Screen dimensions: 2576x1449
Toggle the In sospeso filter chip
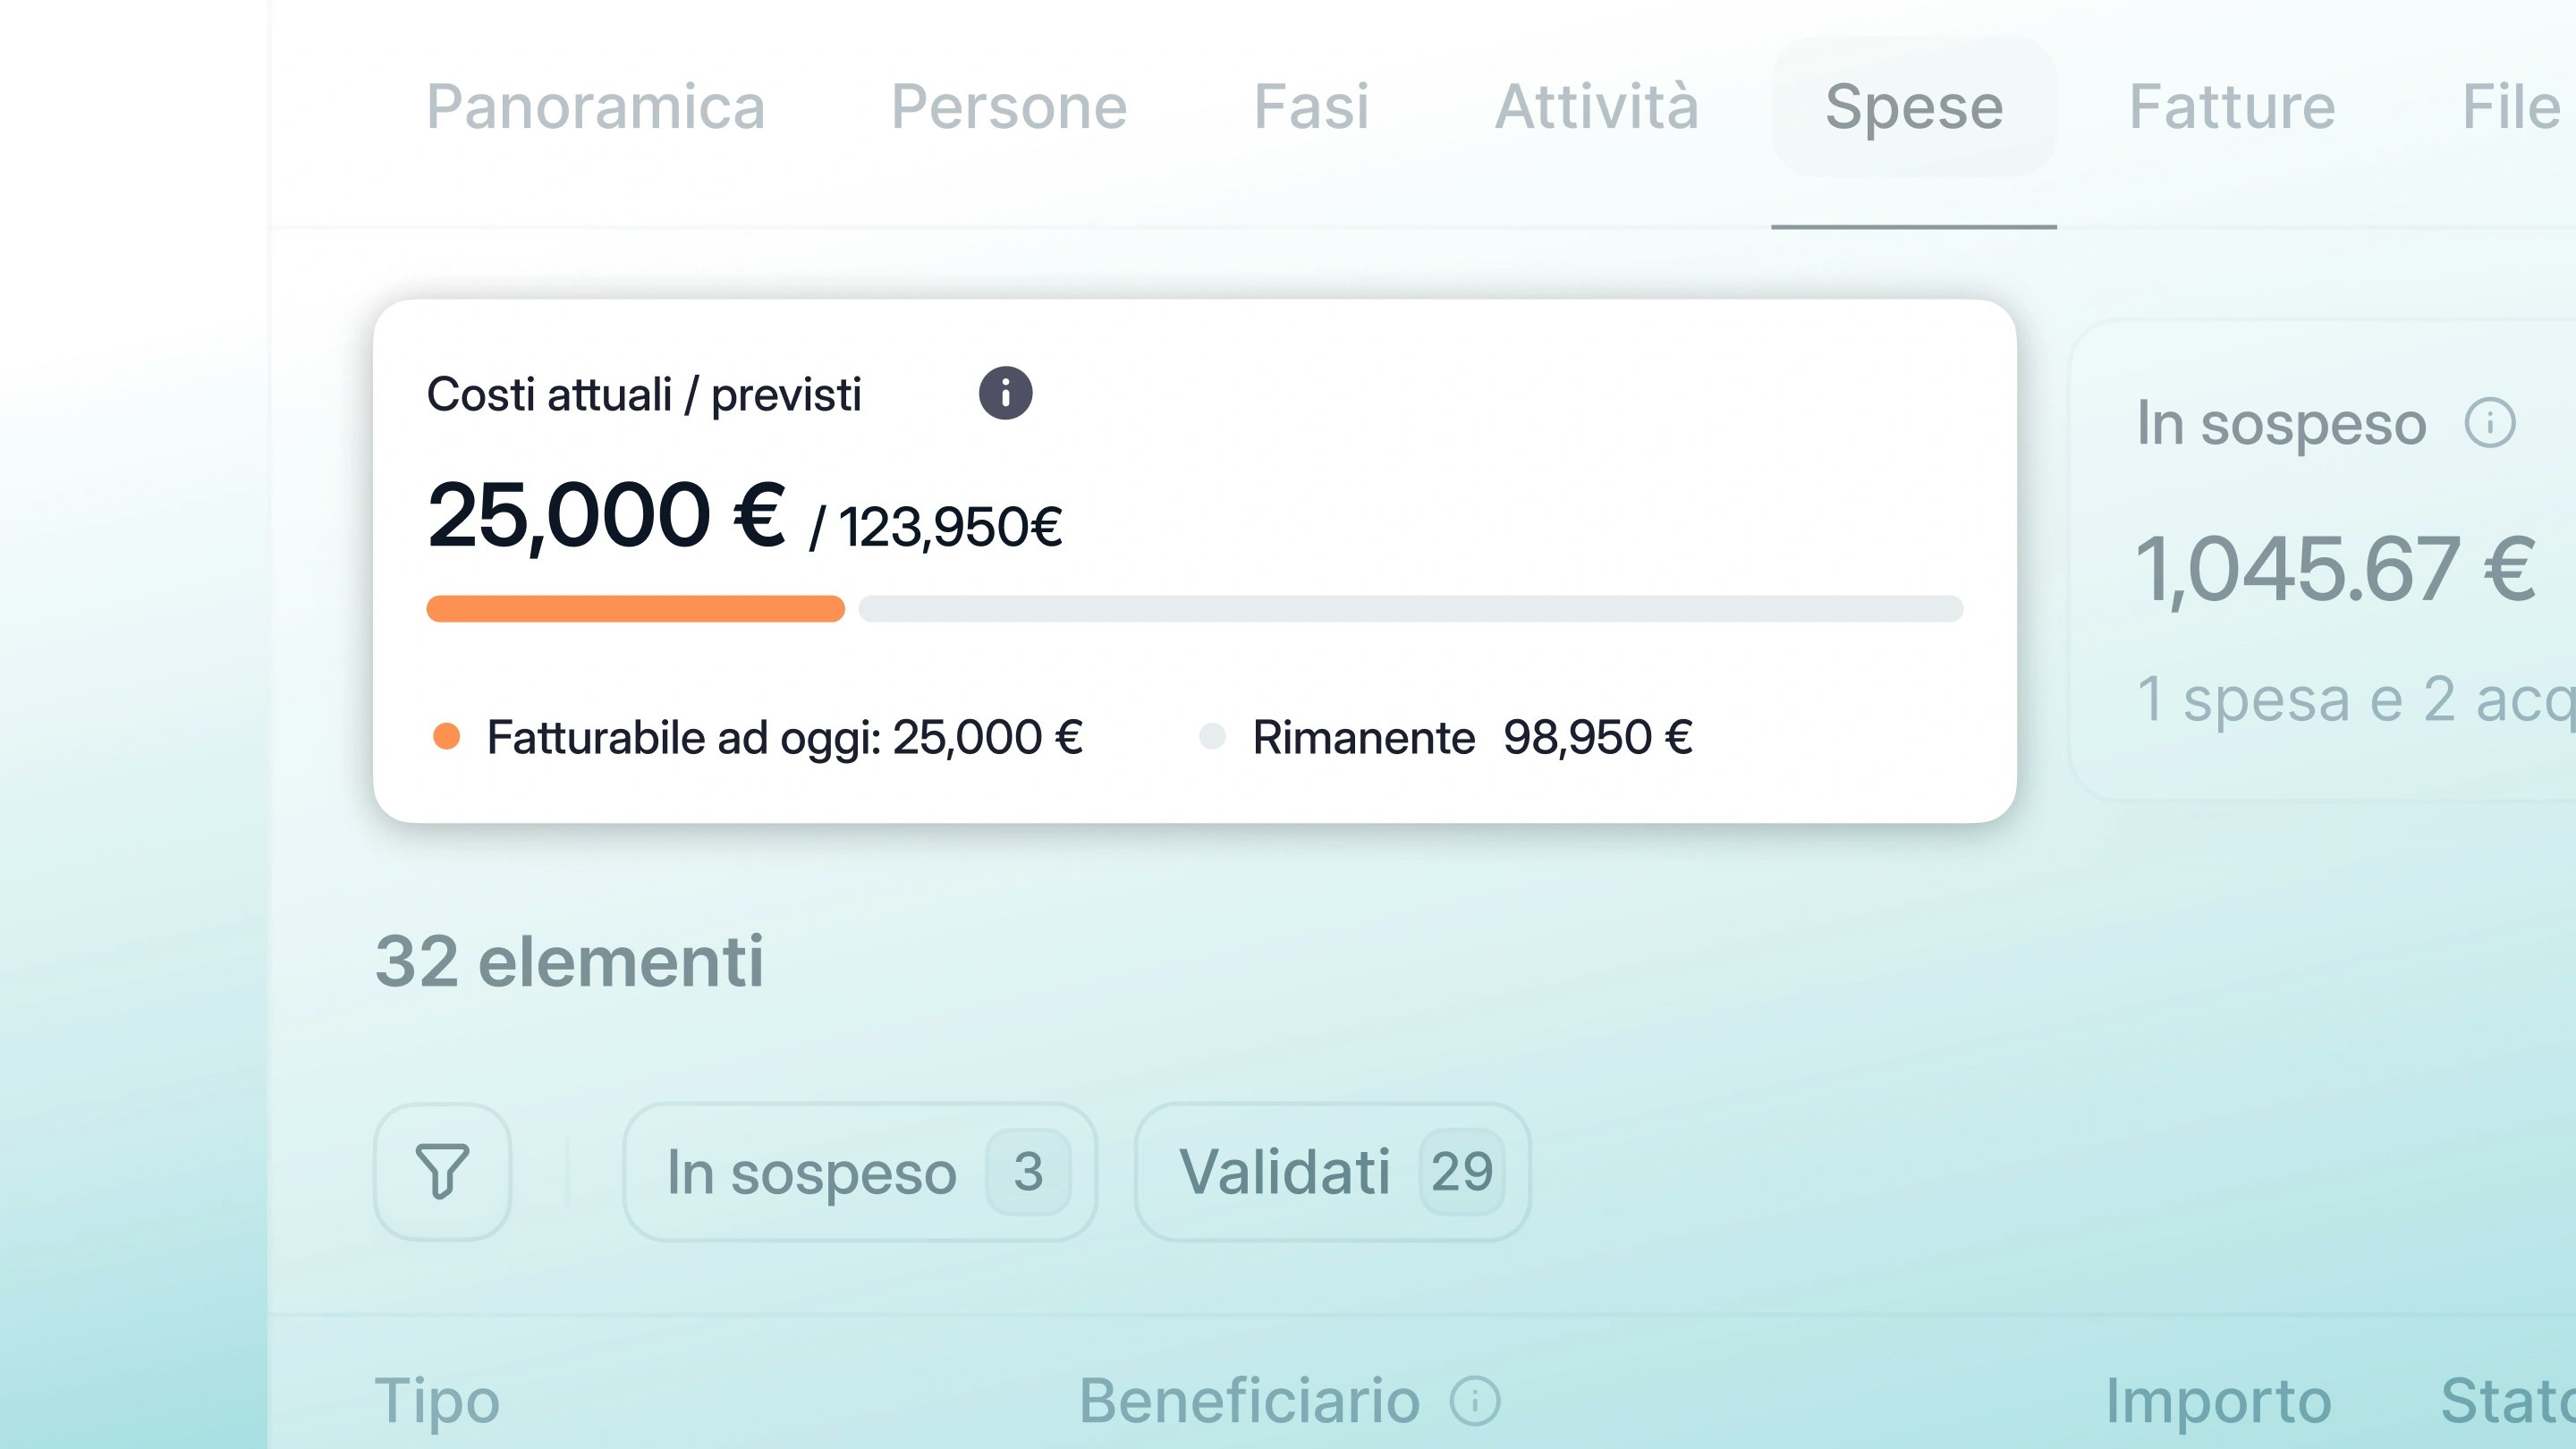pos(860,1172)
